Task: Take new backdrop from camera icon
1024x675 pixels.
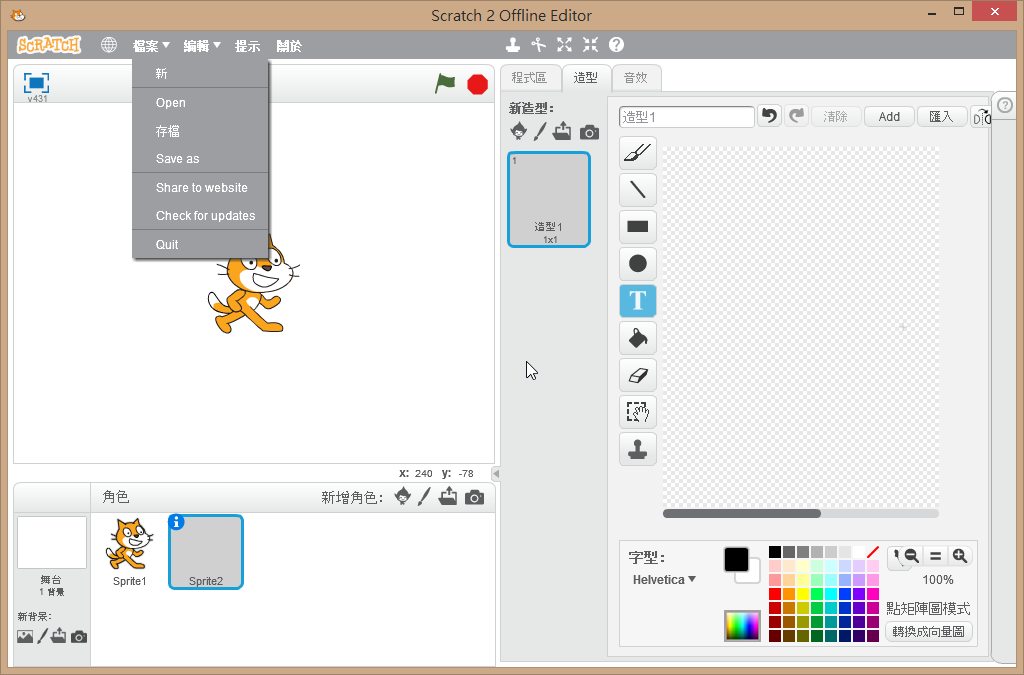Action: [79, 636]
